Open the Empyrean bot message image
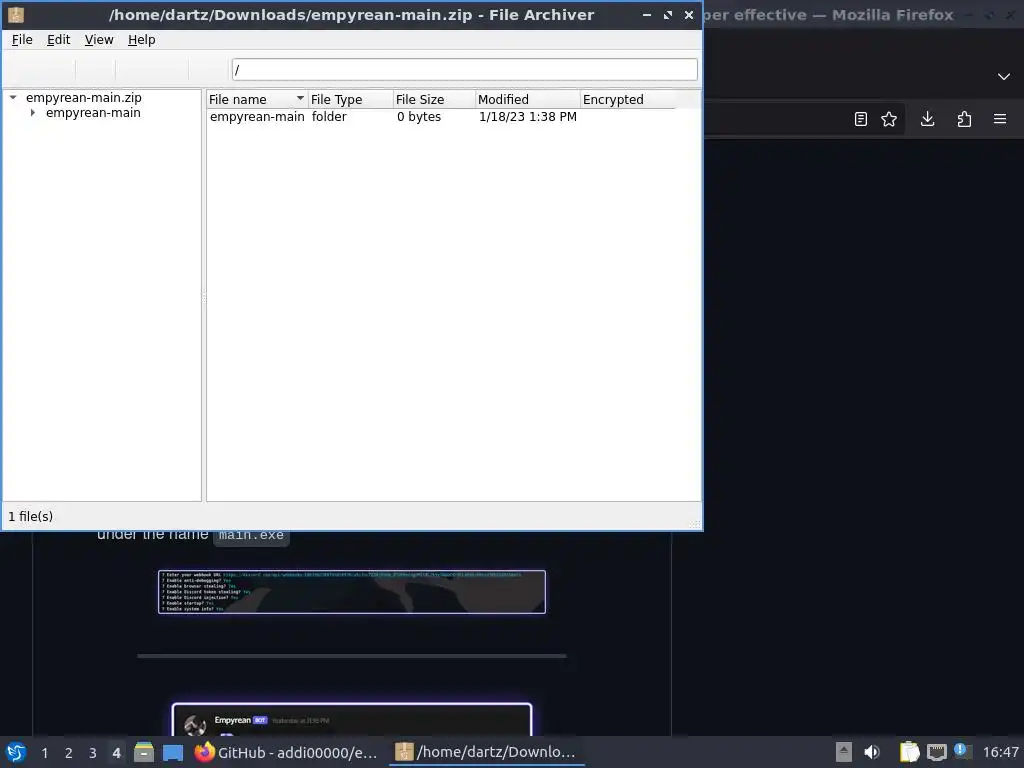The height and width of the screenshot is (768, 1024). click(351, 720)
